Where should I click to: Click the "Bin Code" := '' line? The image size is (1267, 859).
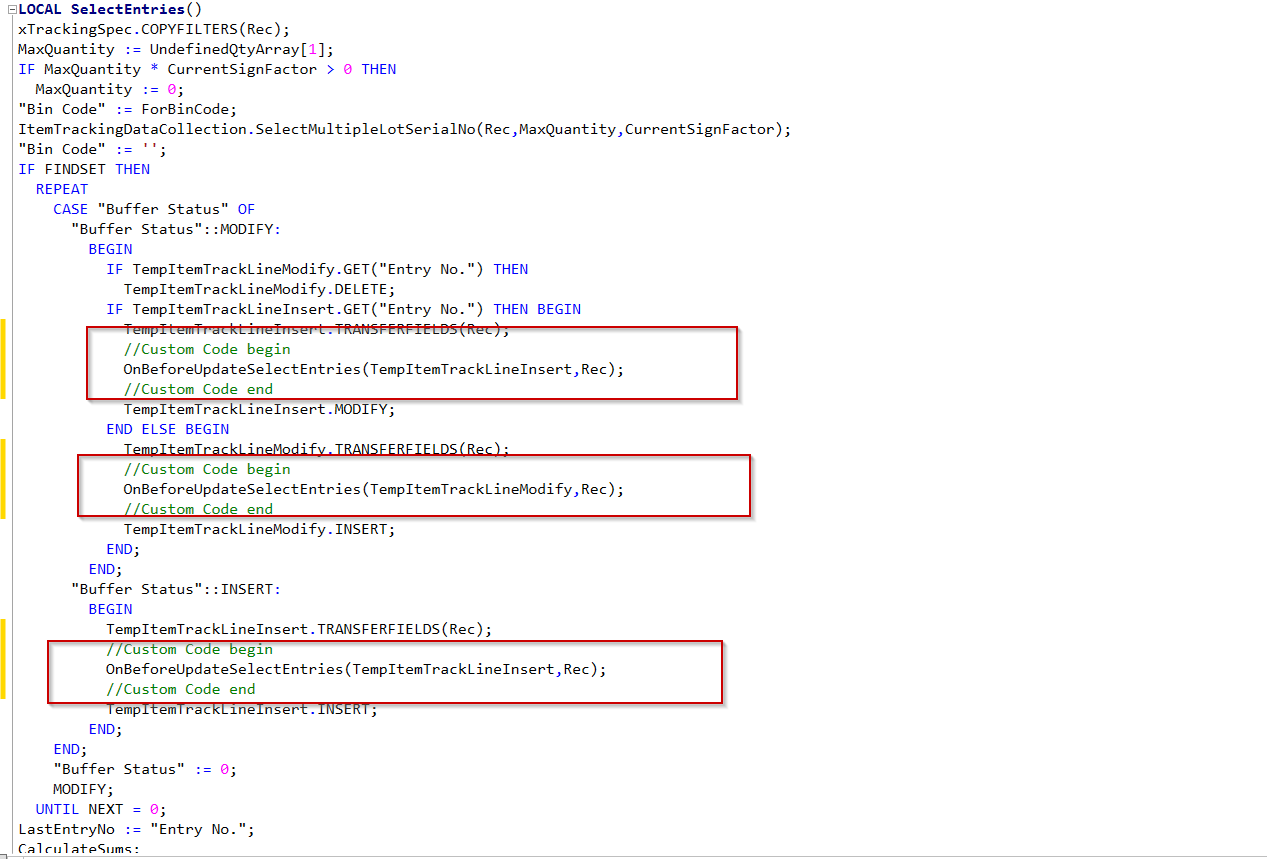[93, 149]
